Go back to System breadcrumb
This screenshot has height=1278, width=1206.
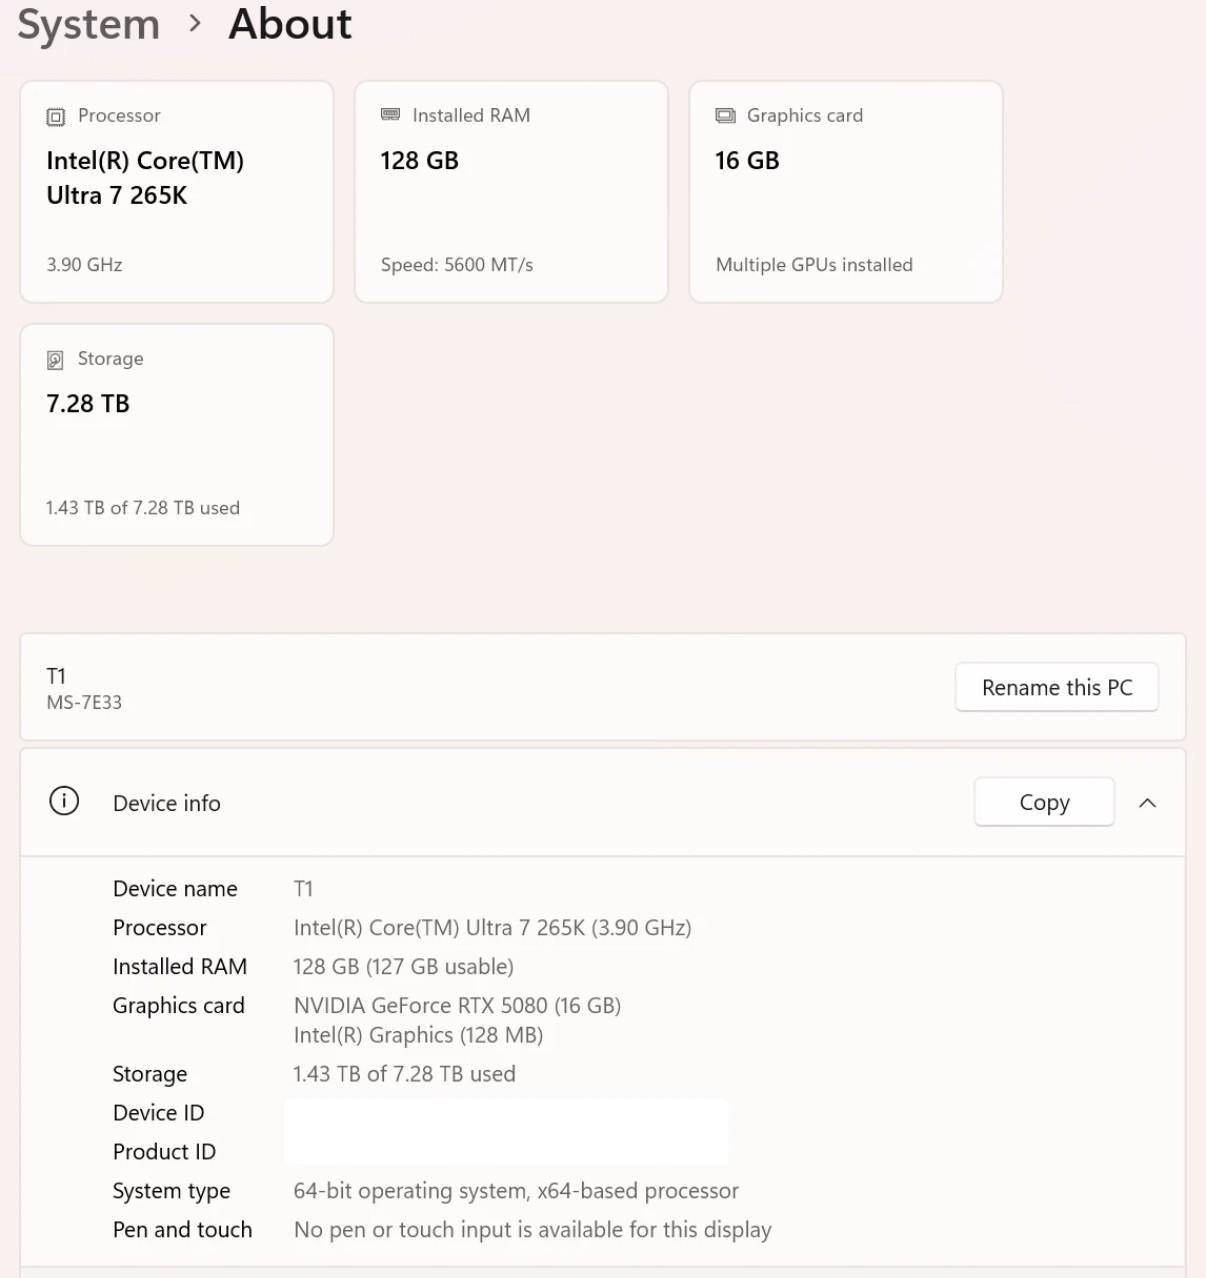tap(89, 24)
